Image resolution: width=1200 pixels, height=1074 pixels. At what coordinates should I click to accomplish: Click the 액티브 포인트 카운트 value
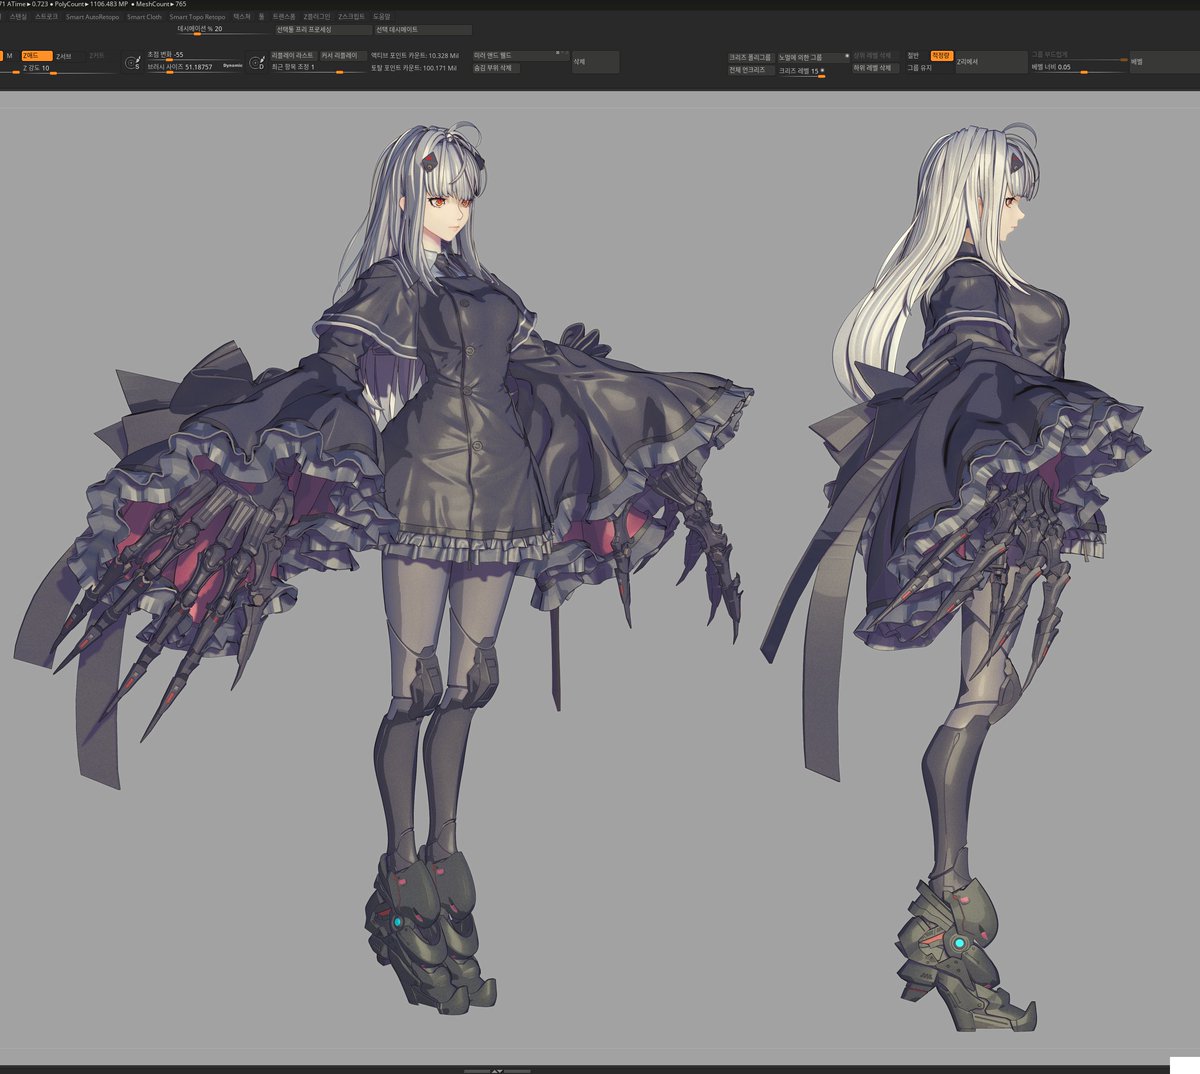[414, 55]
